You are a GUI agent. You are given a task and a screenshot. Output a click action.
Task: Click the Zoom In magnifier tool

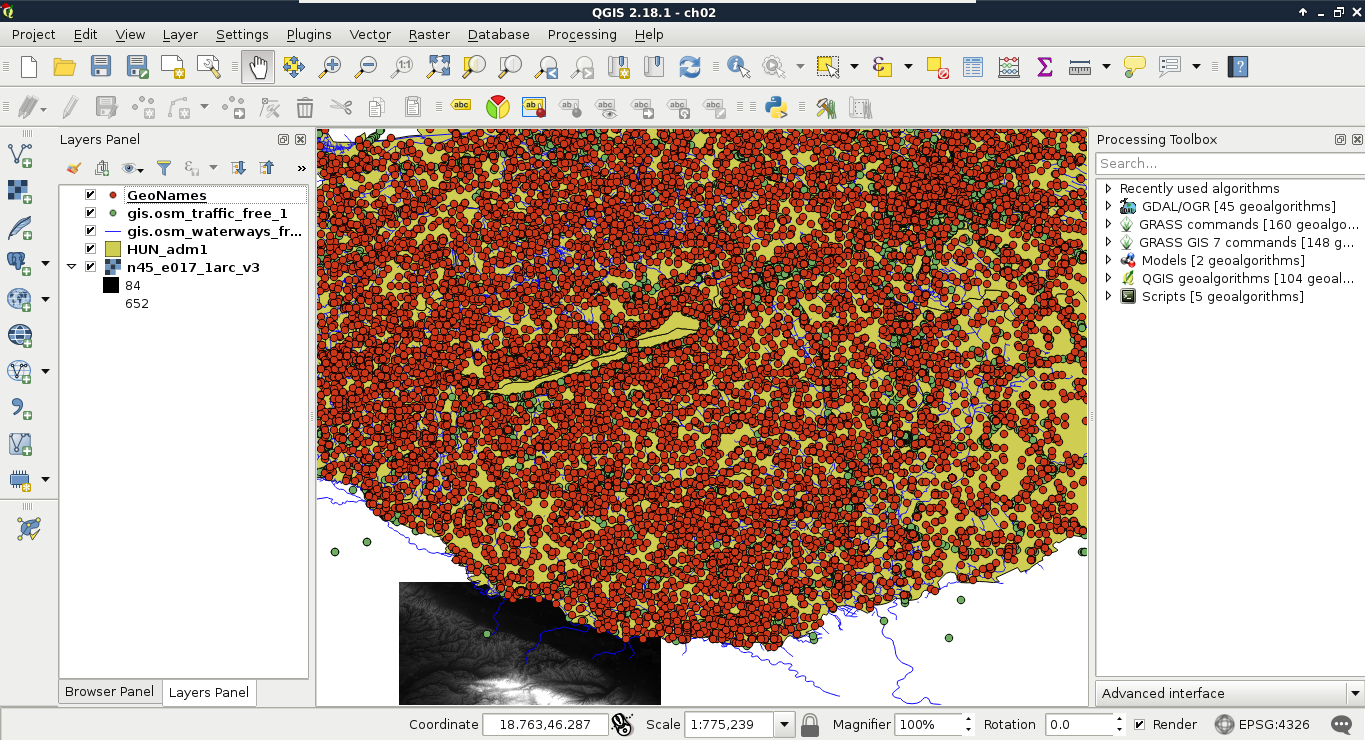[329, 67]
